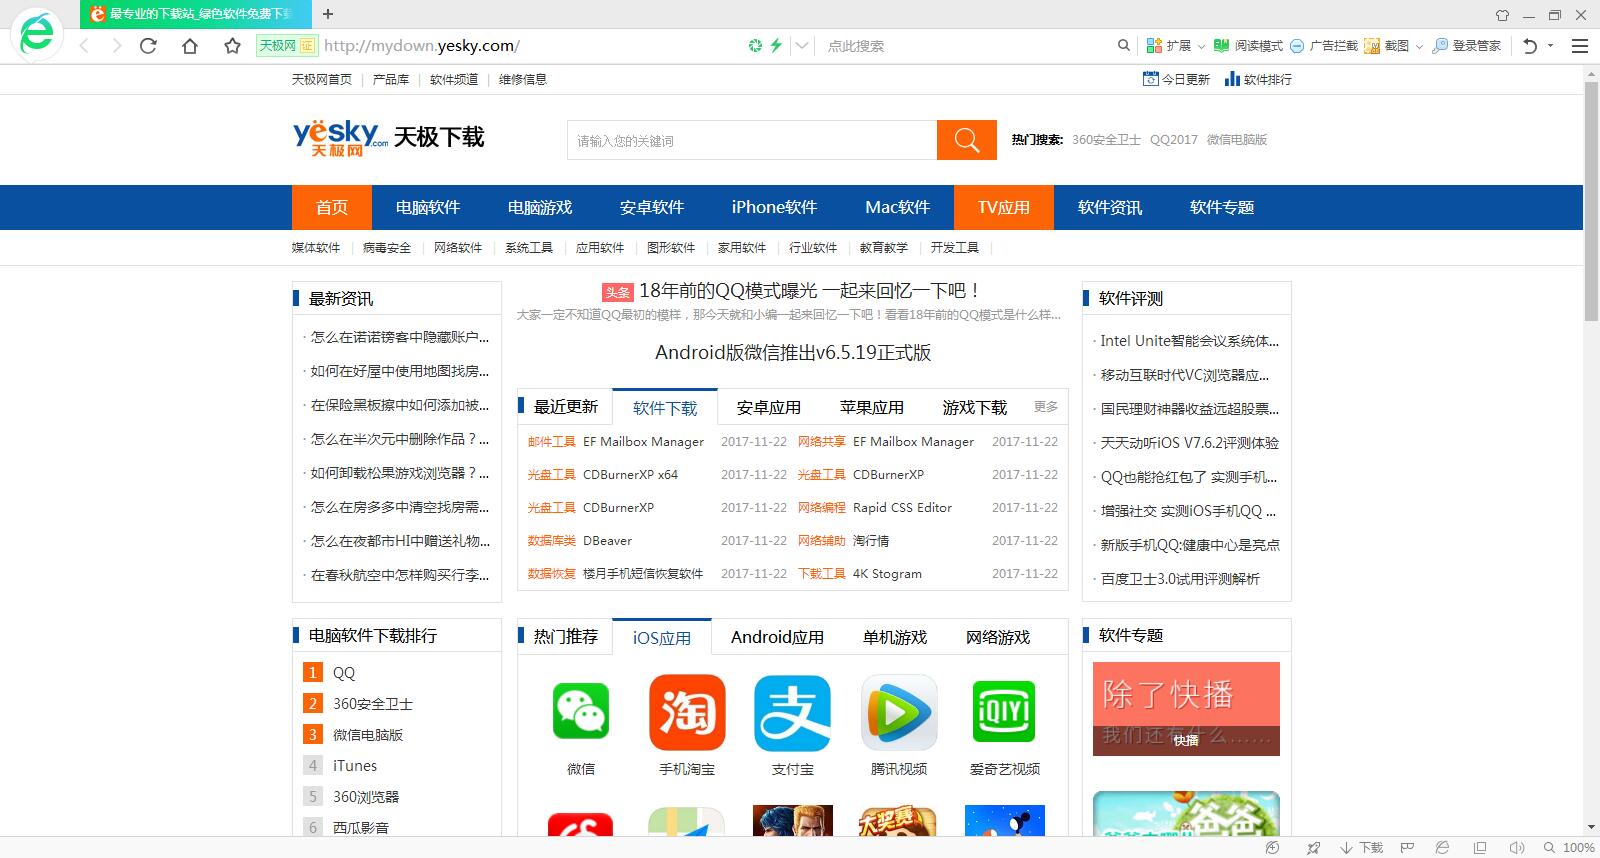This screenshot has height=858, width=1600.
Task: Open the address bar history dropdown arrow
Action: click(x=802, y=46)
